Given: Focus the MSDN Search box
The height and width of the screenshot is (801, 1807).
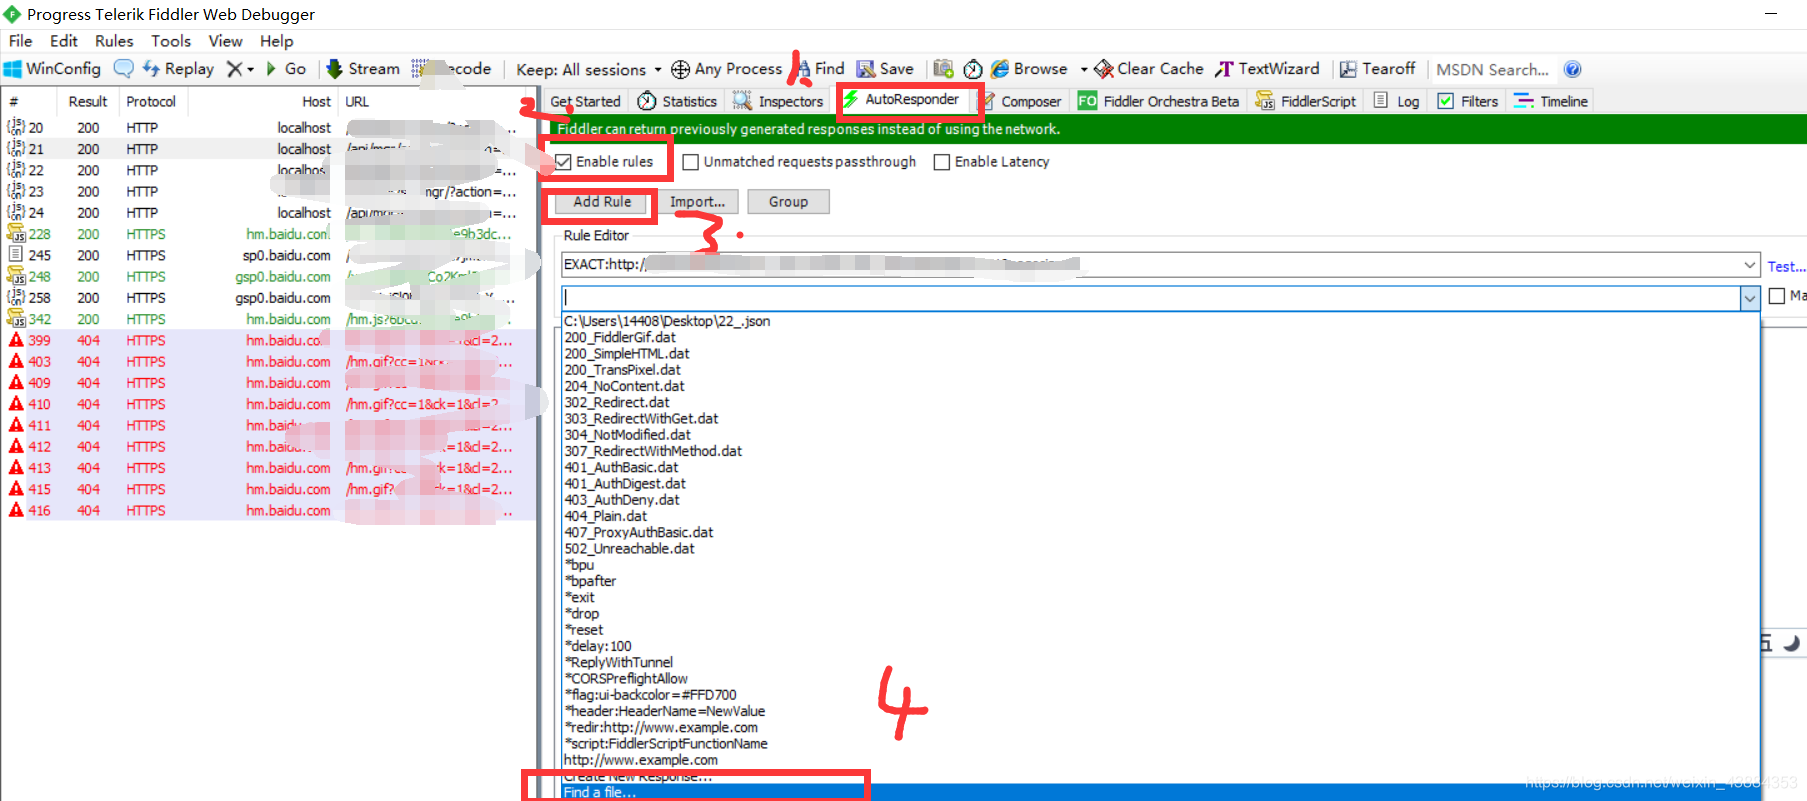Looking at the screenshot, I should pos(1493,69).
